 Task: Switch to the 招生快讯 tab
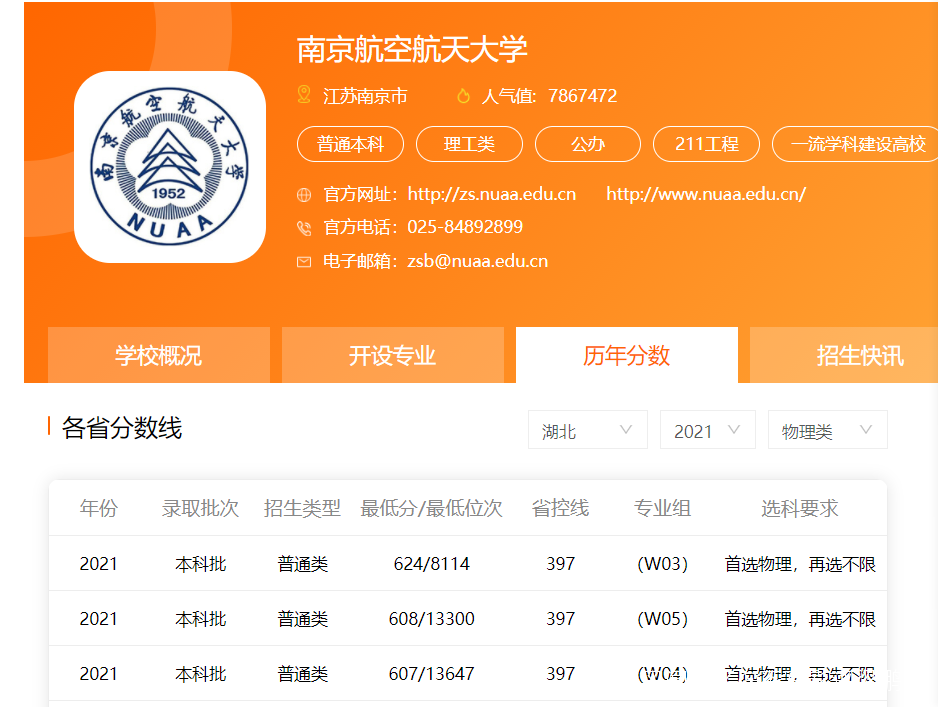tap(843, 355)
